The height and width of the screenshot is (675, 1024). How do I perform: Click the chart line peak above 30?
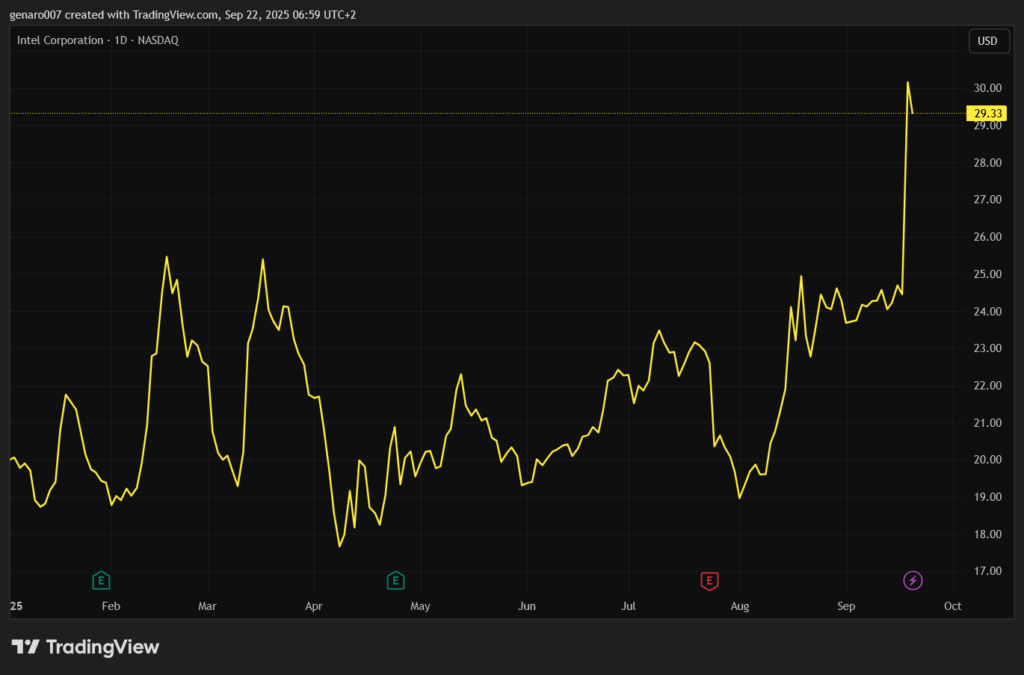(x=907, y=82)
